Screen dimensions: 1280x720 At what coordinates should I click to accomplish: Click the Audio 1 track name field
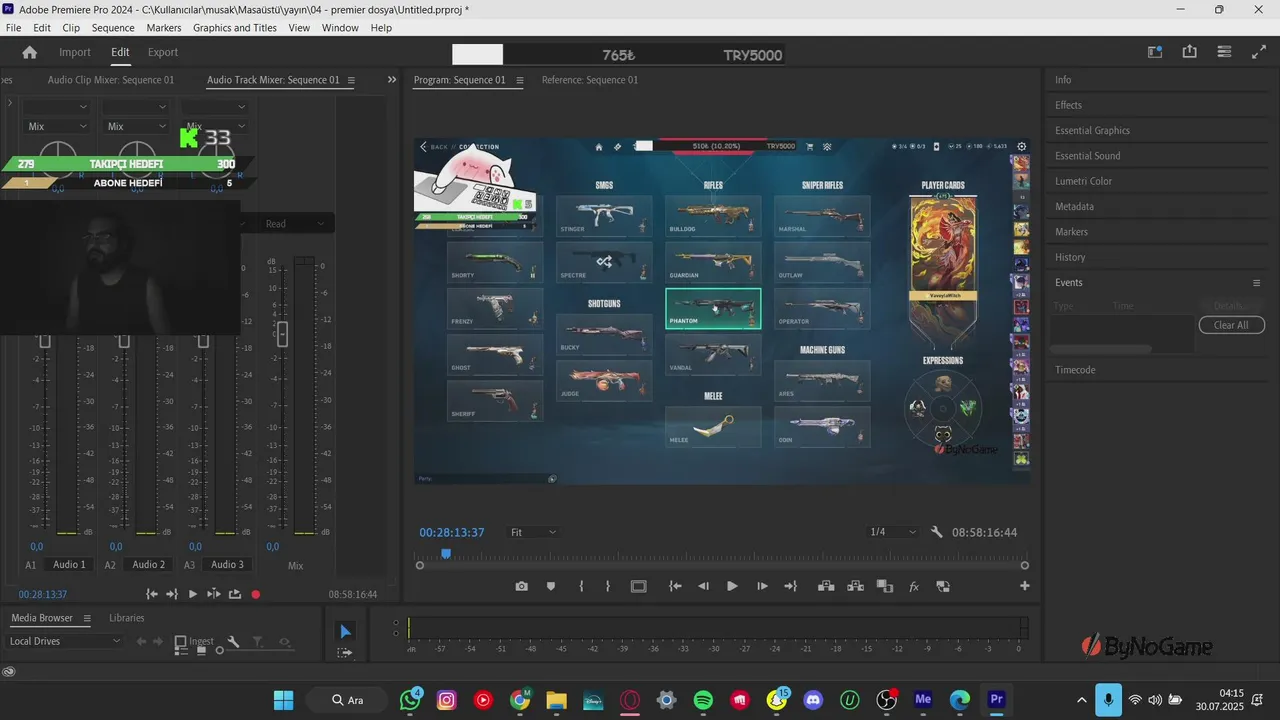[x=69, y=565]
